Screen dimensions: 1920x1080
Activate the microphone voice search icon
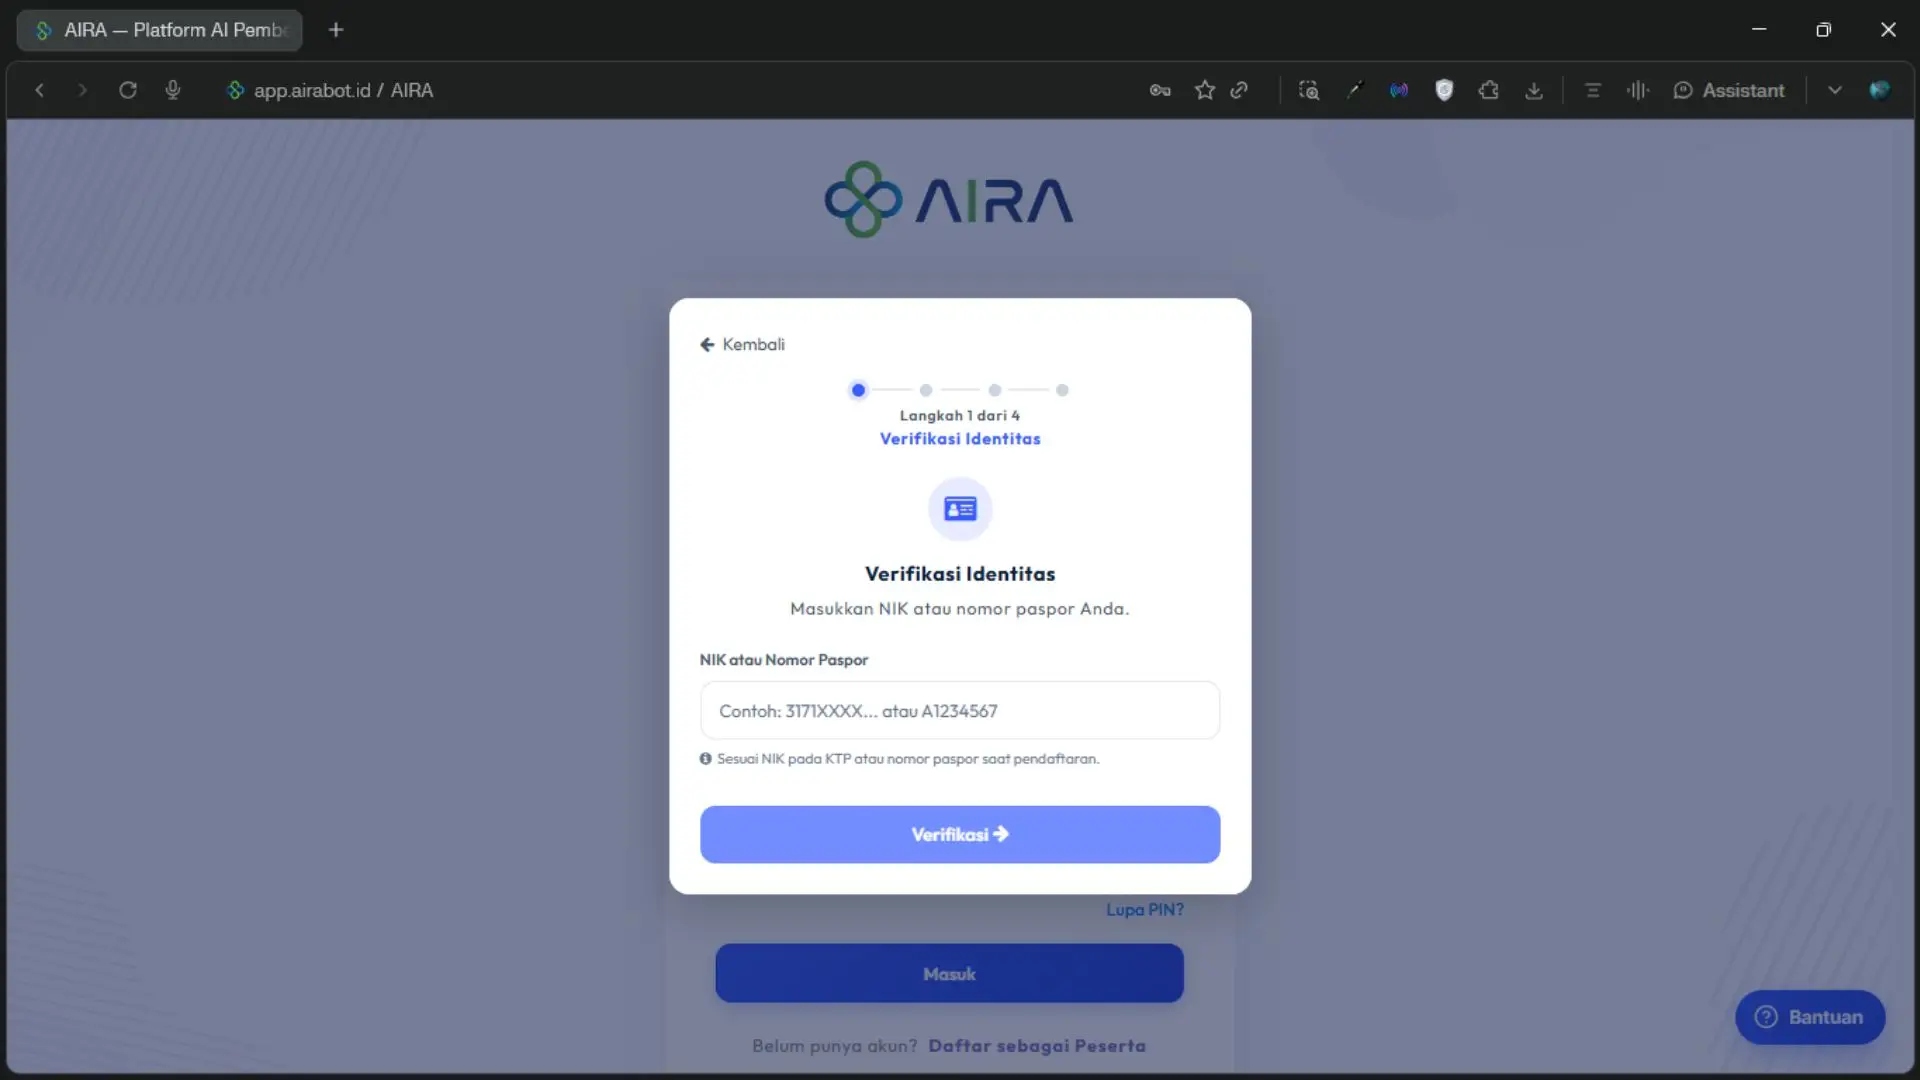click(172, 90)
